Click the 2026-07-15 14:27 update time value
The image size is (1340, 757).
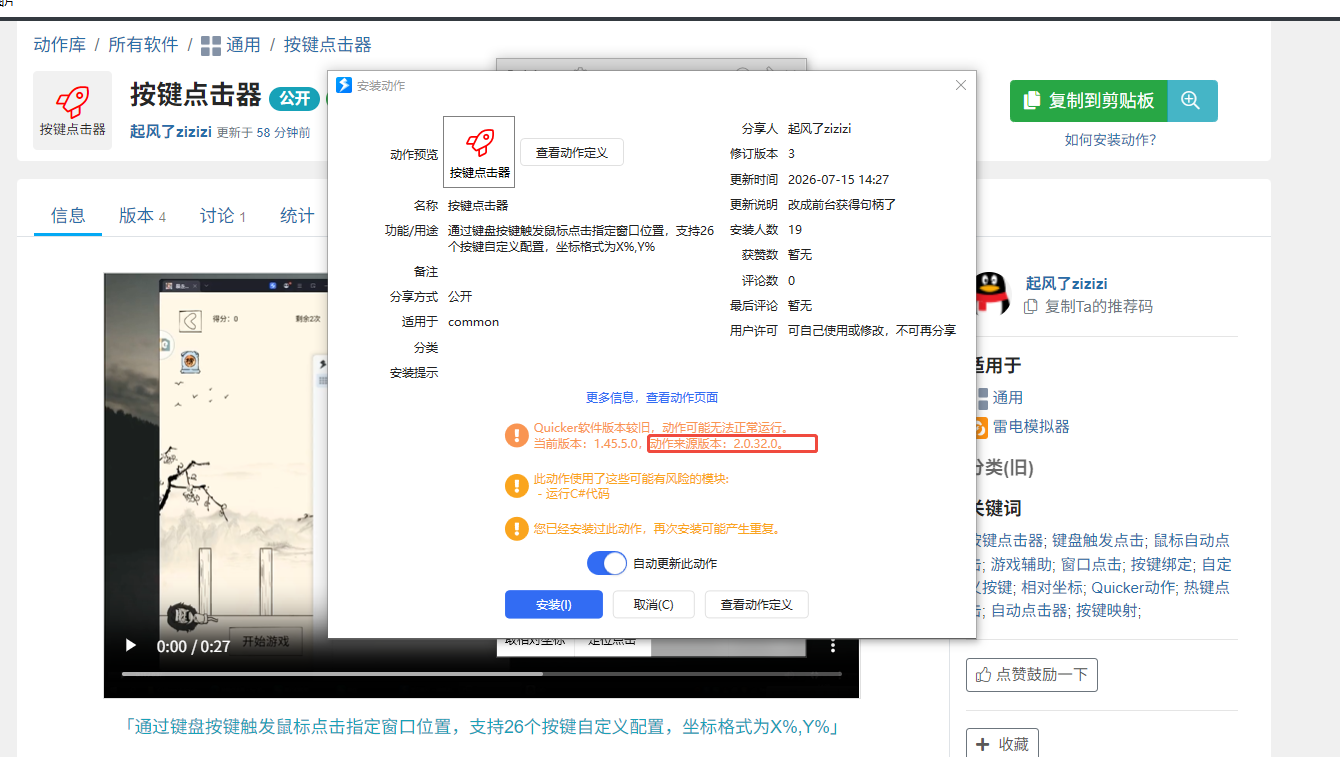[x=838, y=180]
